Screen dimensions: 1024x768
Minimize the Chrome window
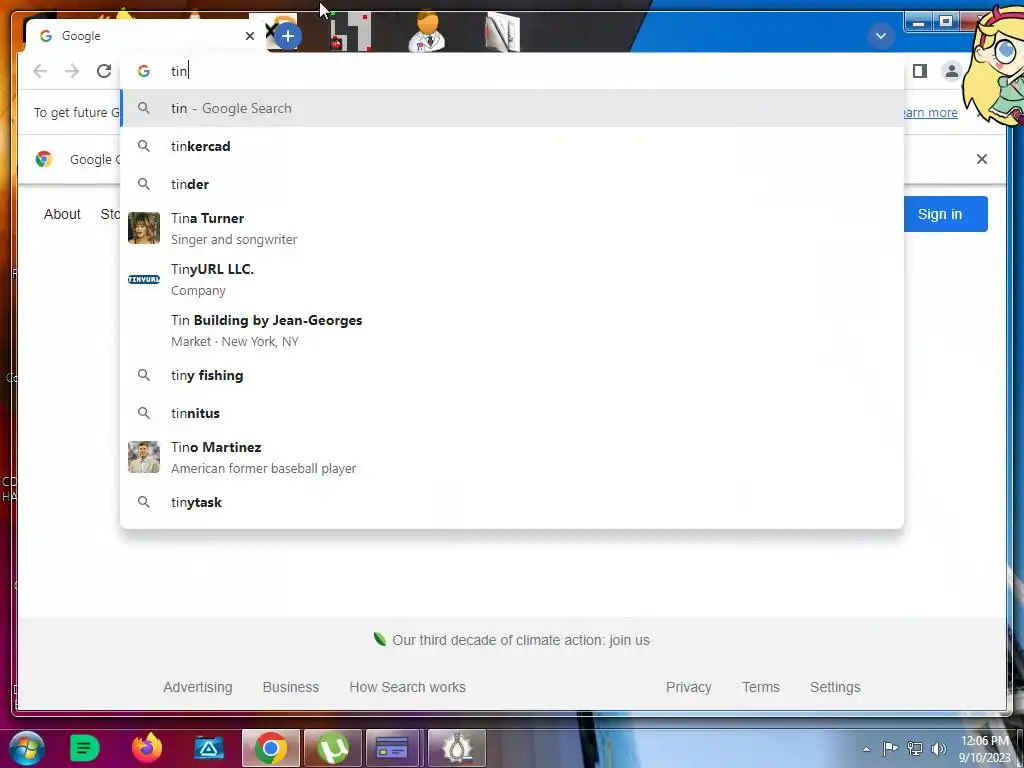pos(918,22)
